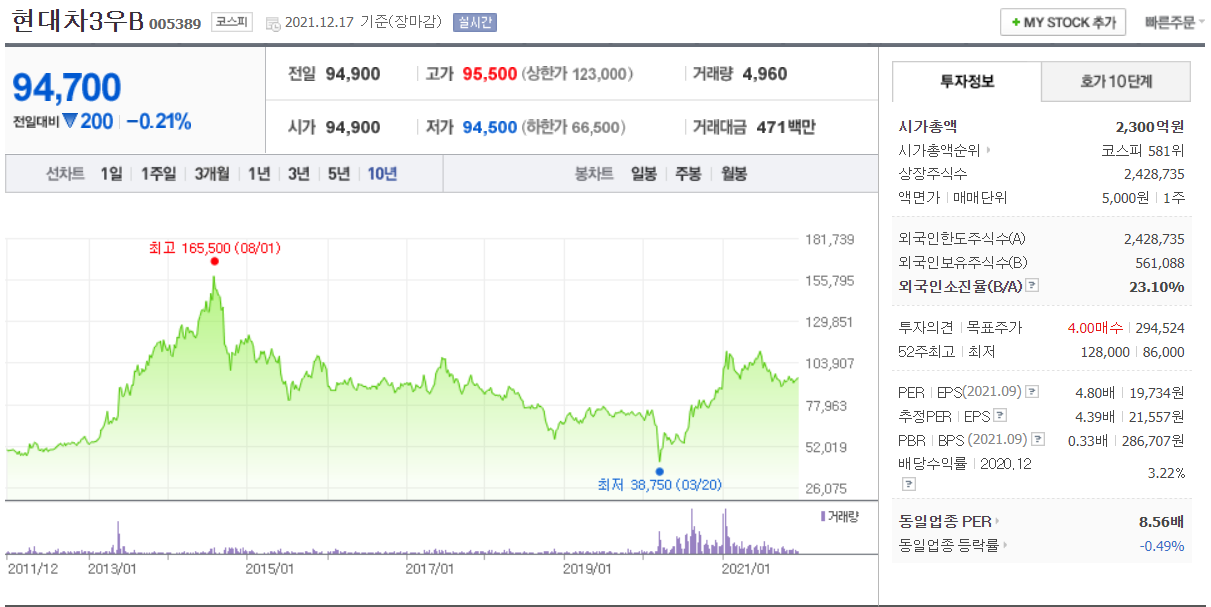Click the help icon under 배당수익률
1211x607 pixels.
click(909, 484)
